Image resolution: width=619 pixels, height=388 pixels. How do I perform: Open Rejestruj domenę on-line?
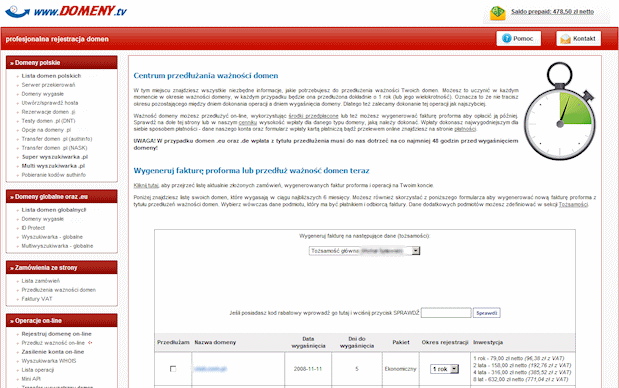(x=56, y=334)
